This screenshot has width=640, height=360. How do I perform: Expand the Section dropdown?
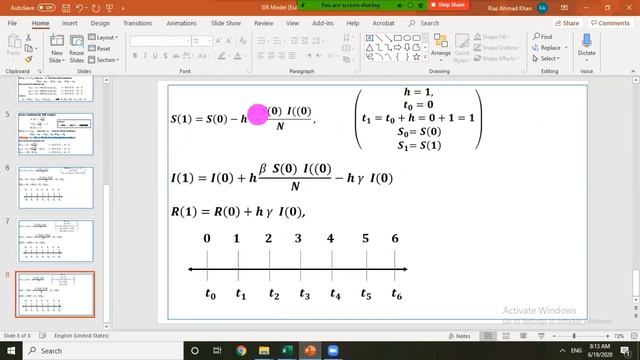(x=104, y=60)
